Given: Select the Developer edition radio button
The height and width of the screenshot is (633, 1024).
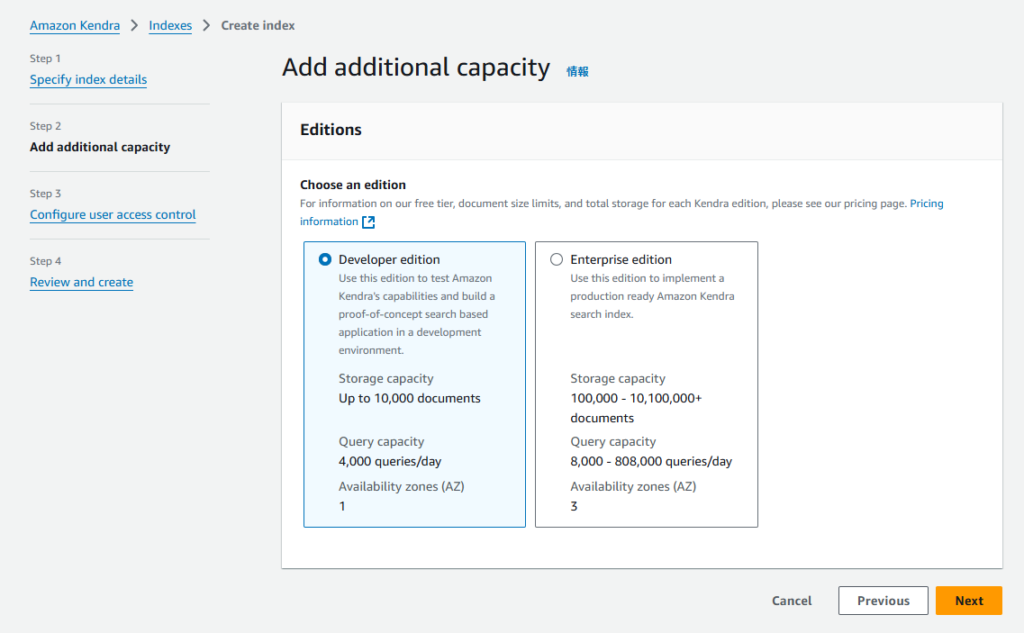Looking at the screenshot, I should point(325,259).
